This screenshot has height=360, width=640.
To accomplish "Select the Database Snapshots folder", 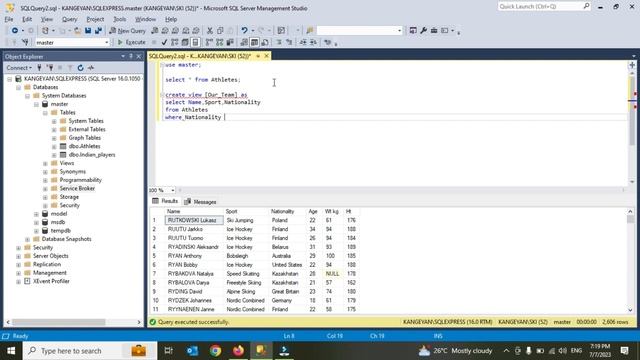I will pyautogui.click(x=67, y=239).
